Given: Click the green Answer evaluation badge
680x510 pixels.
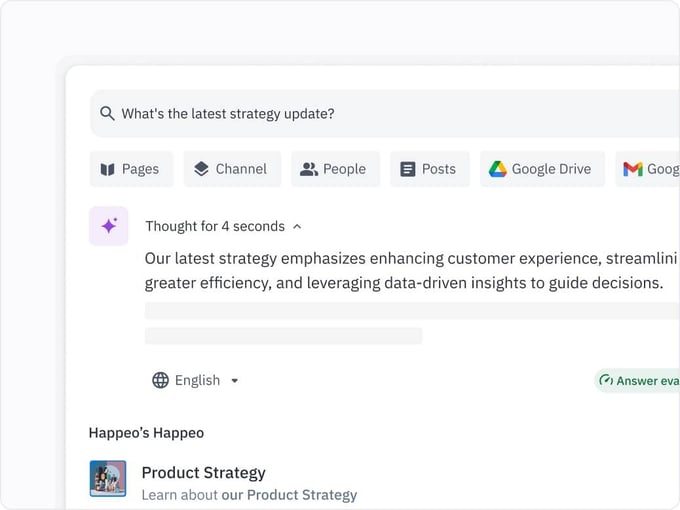Looking at the screenshot, I should point(640,380).
